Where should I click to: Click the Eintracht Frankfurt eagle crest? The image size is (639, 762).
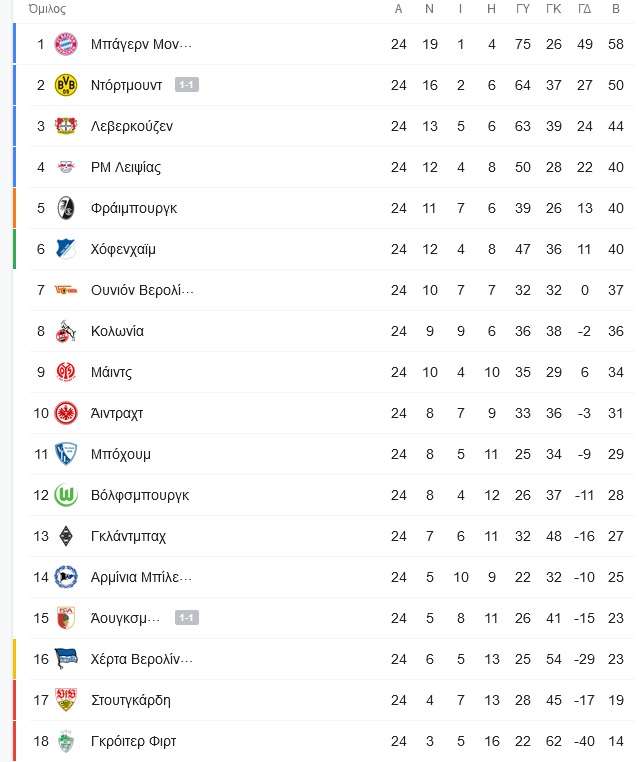(66, 413)
